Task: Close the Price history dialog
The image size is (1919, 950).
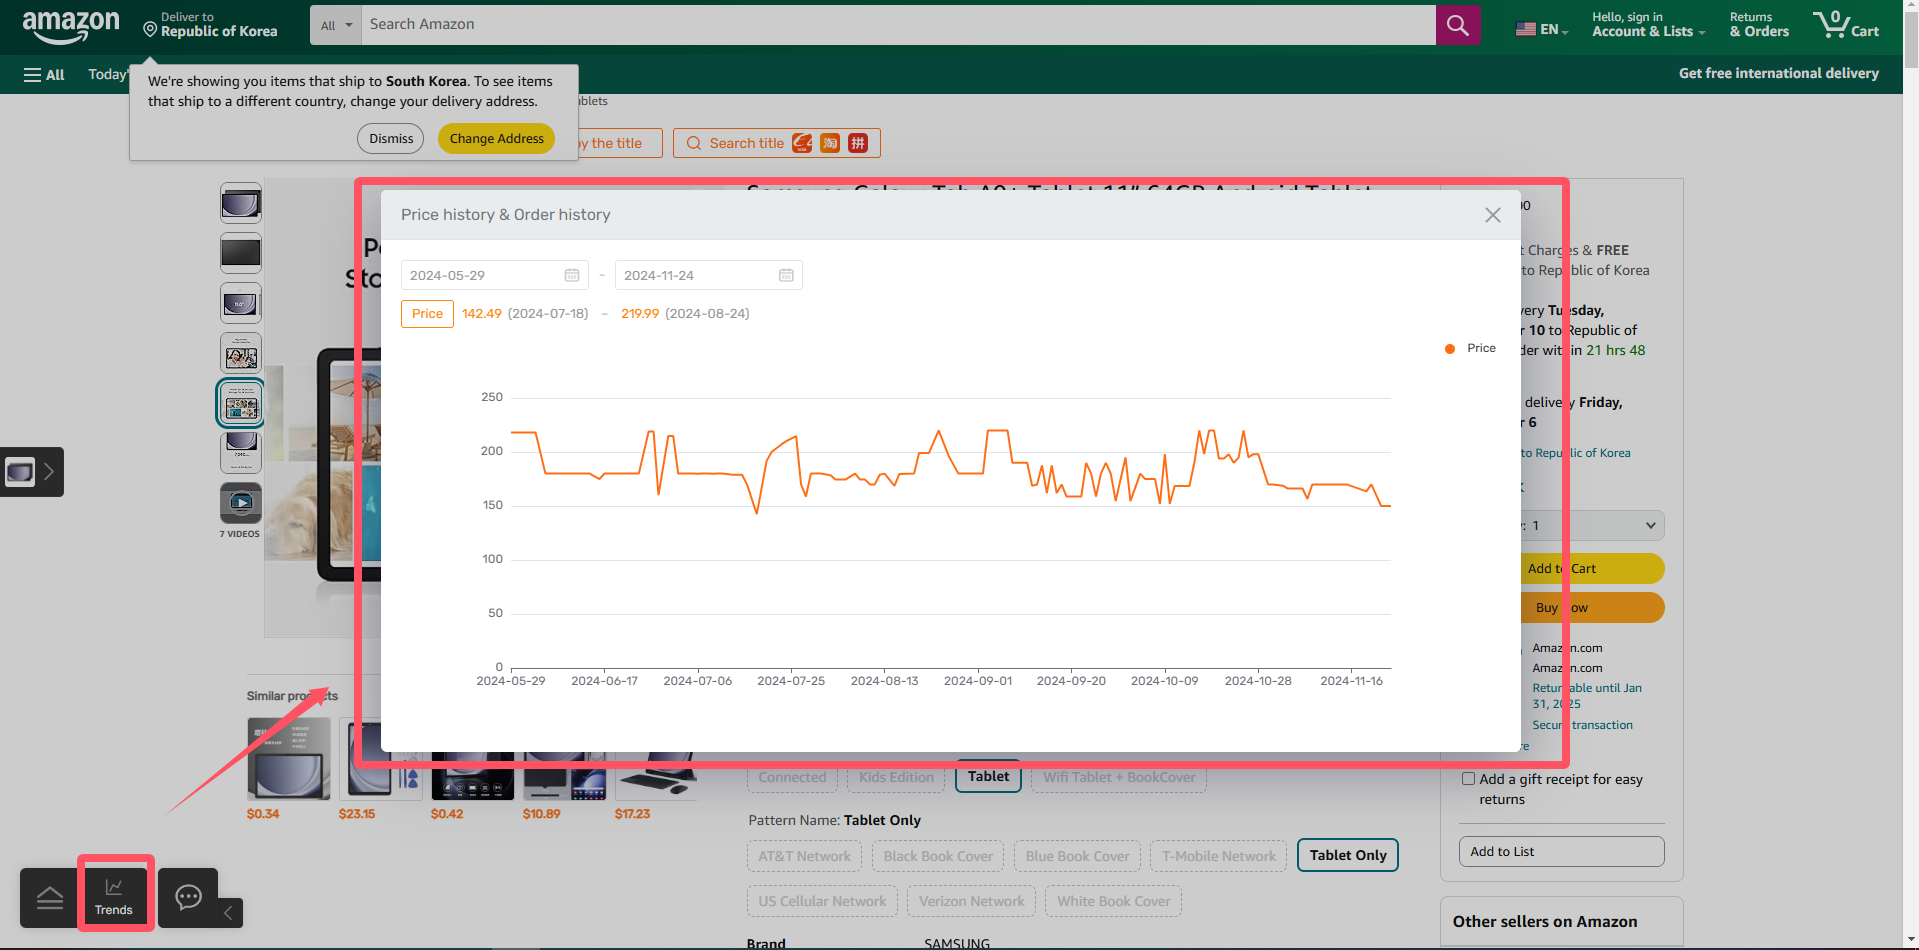Action: click(x=1493, y=215)
